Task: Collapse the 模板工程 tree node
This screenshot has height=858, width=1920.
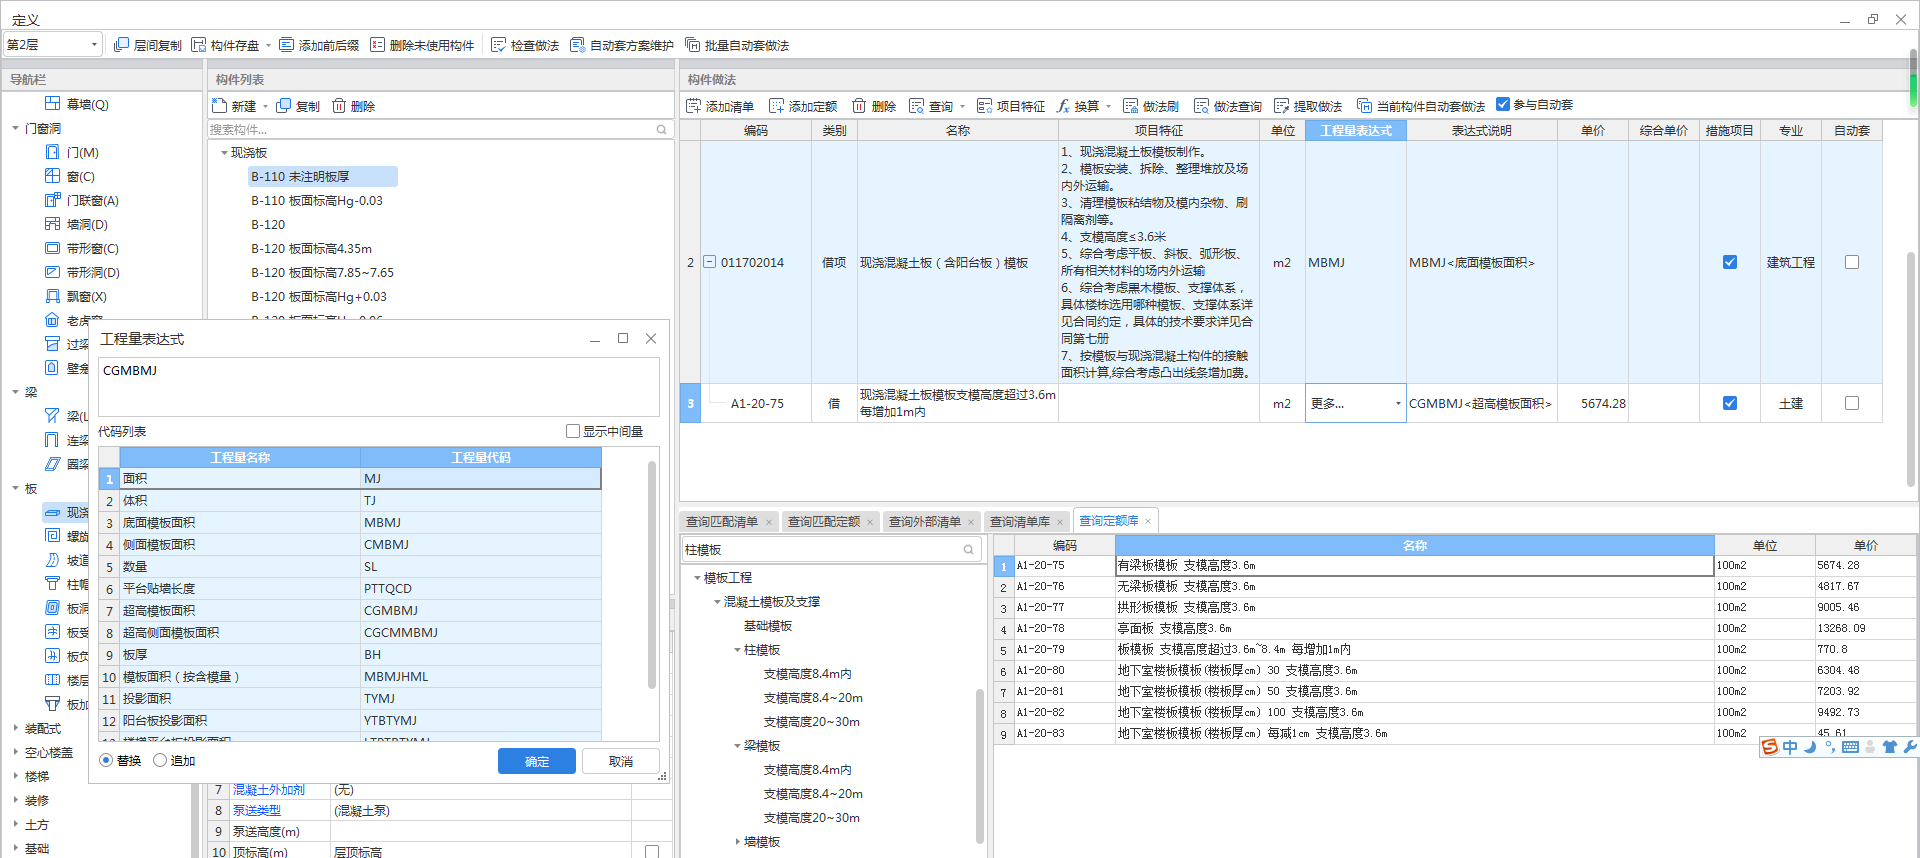Action: [697, 578]
